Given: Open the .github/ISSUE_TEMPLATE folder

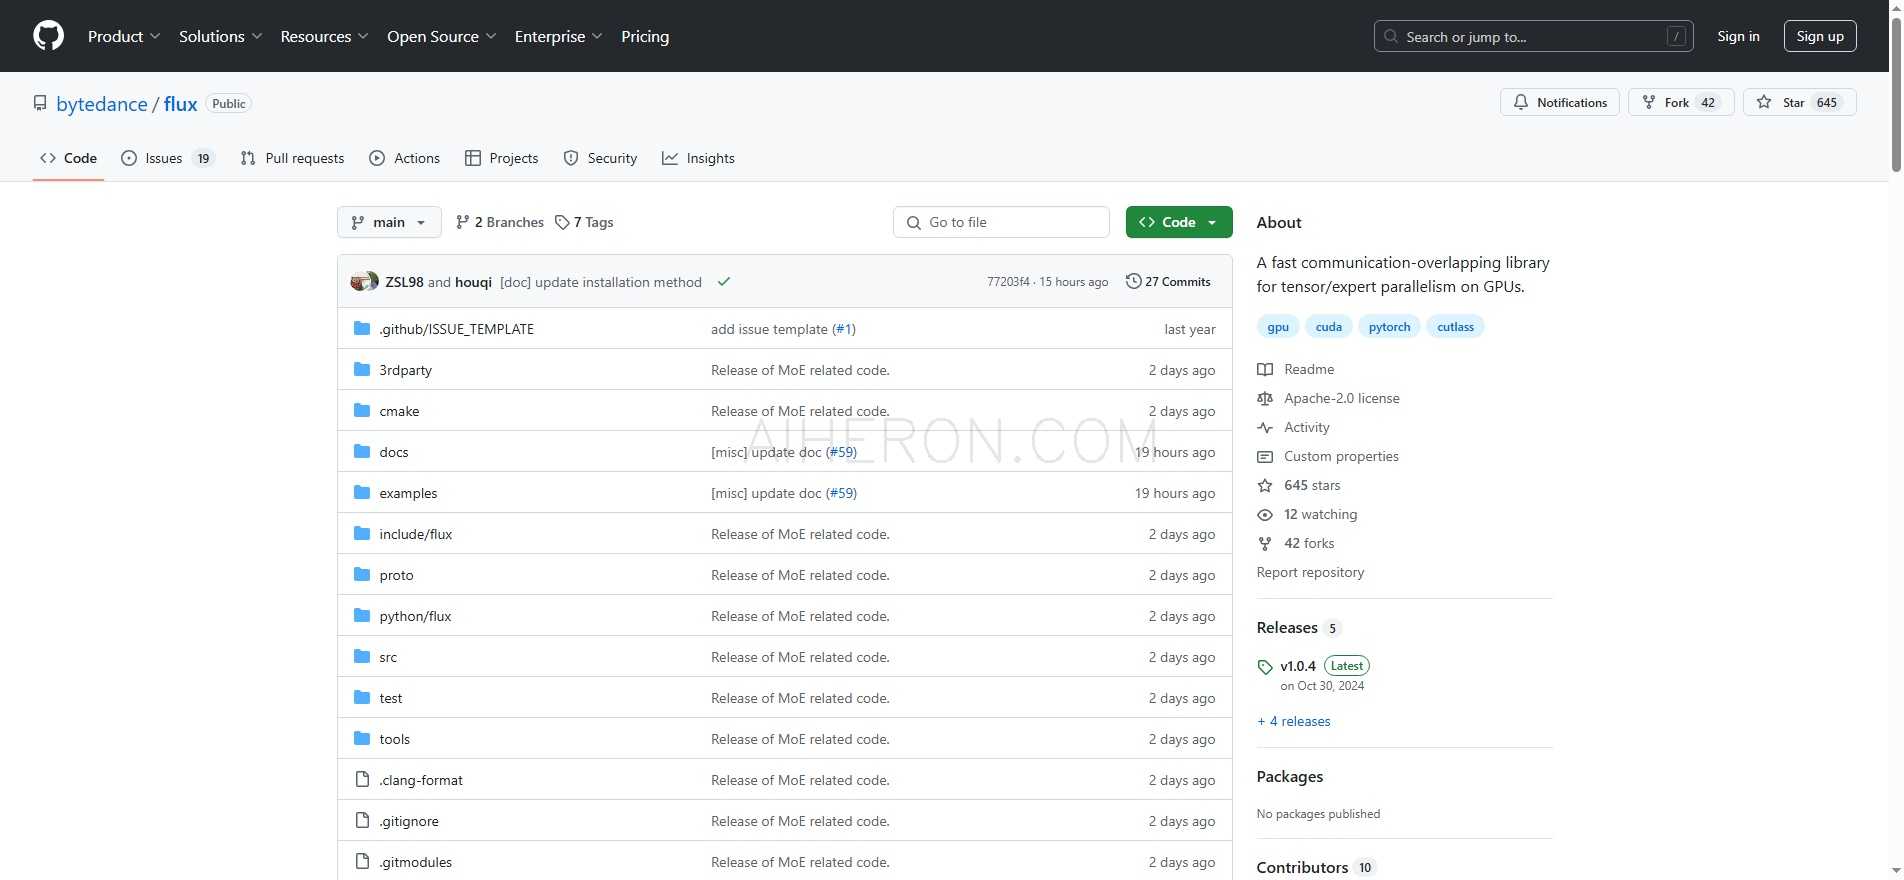Looking at the screenshot, I should [x=456, y=329].
